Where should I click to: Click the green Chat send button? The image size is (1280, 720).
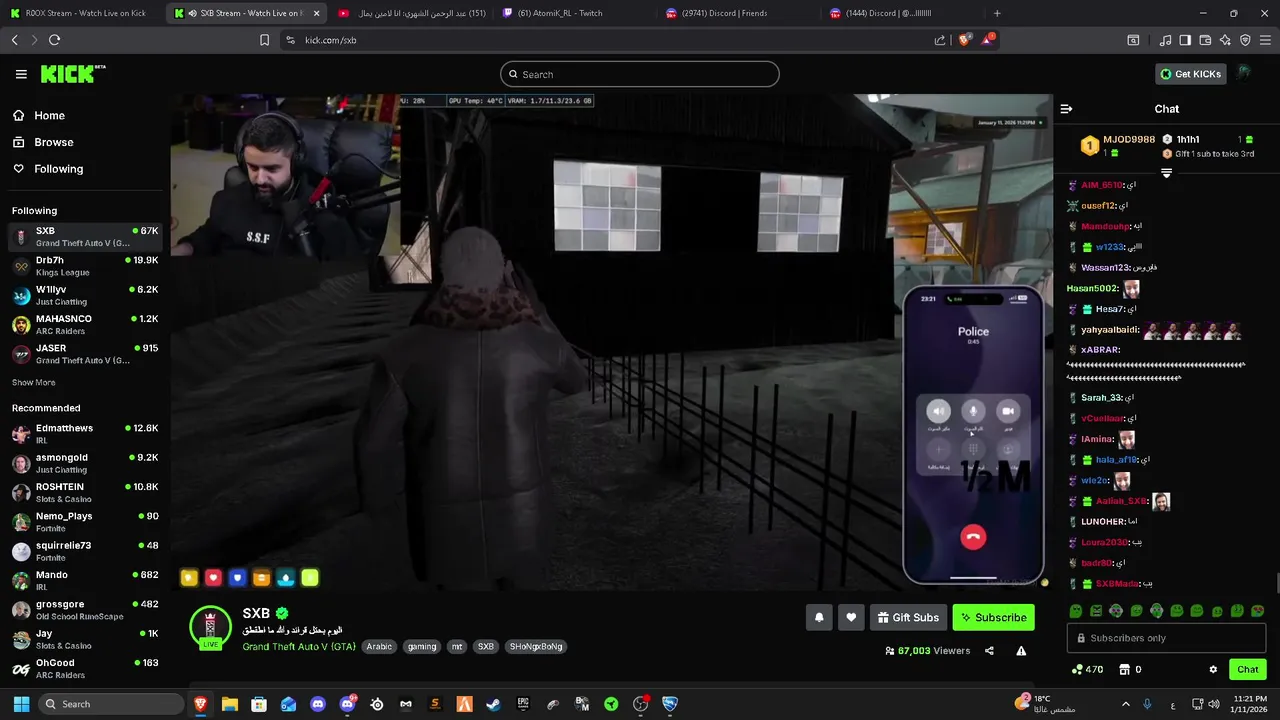(x=1247, y=670)
